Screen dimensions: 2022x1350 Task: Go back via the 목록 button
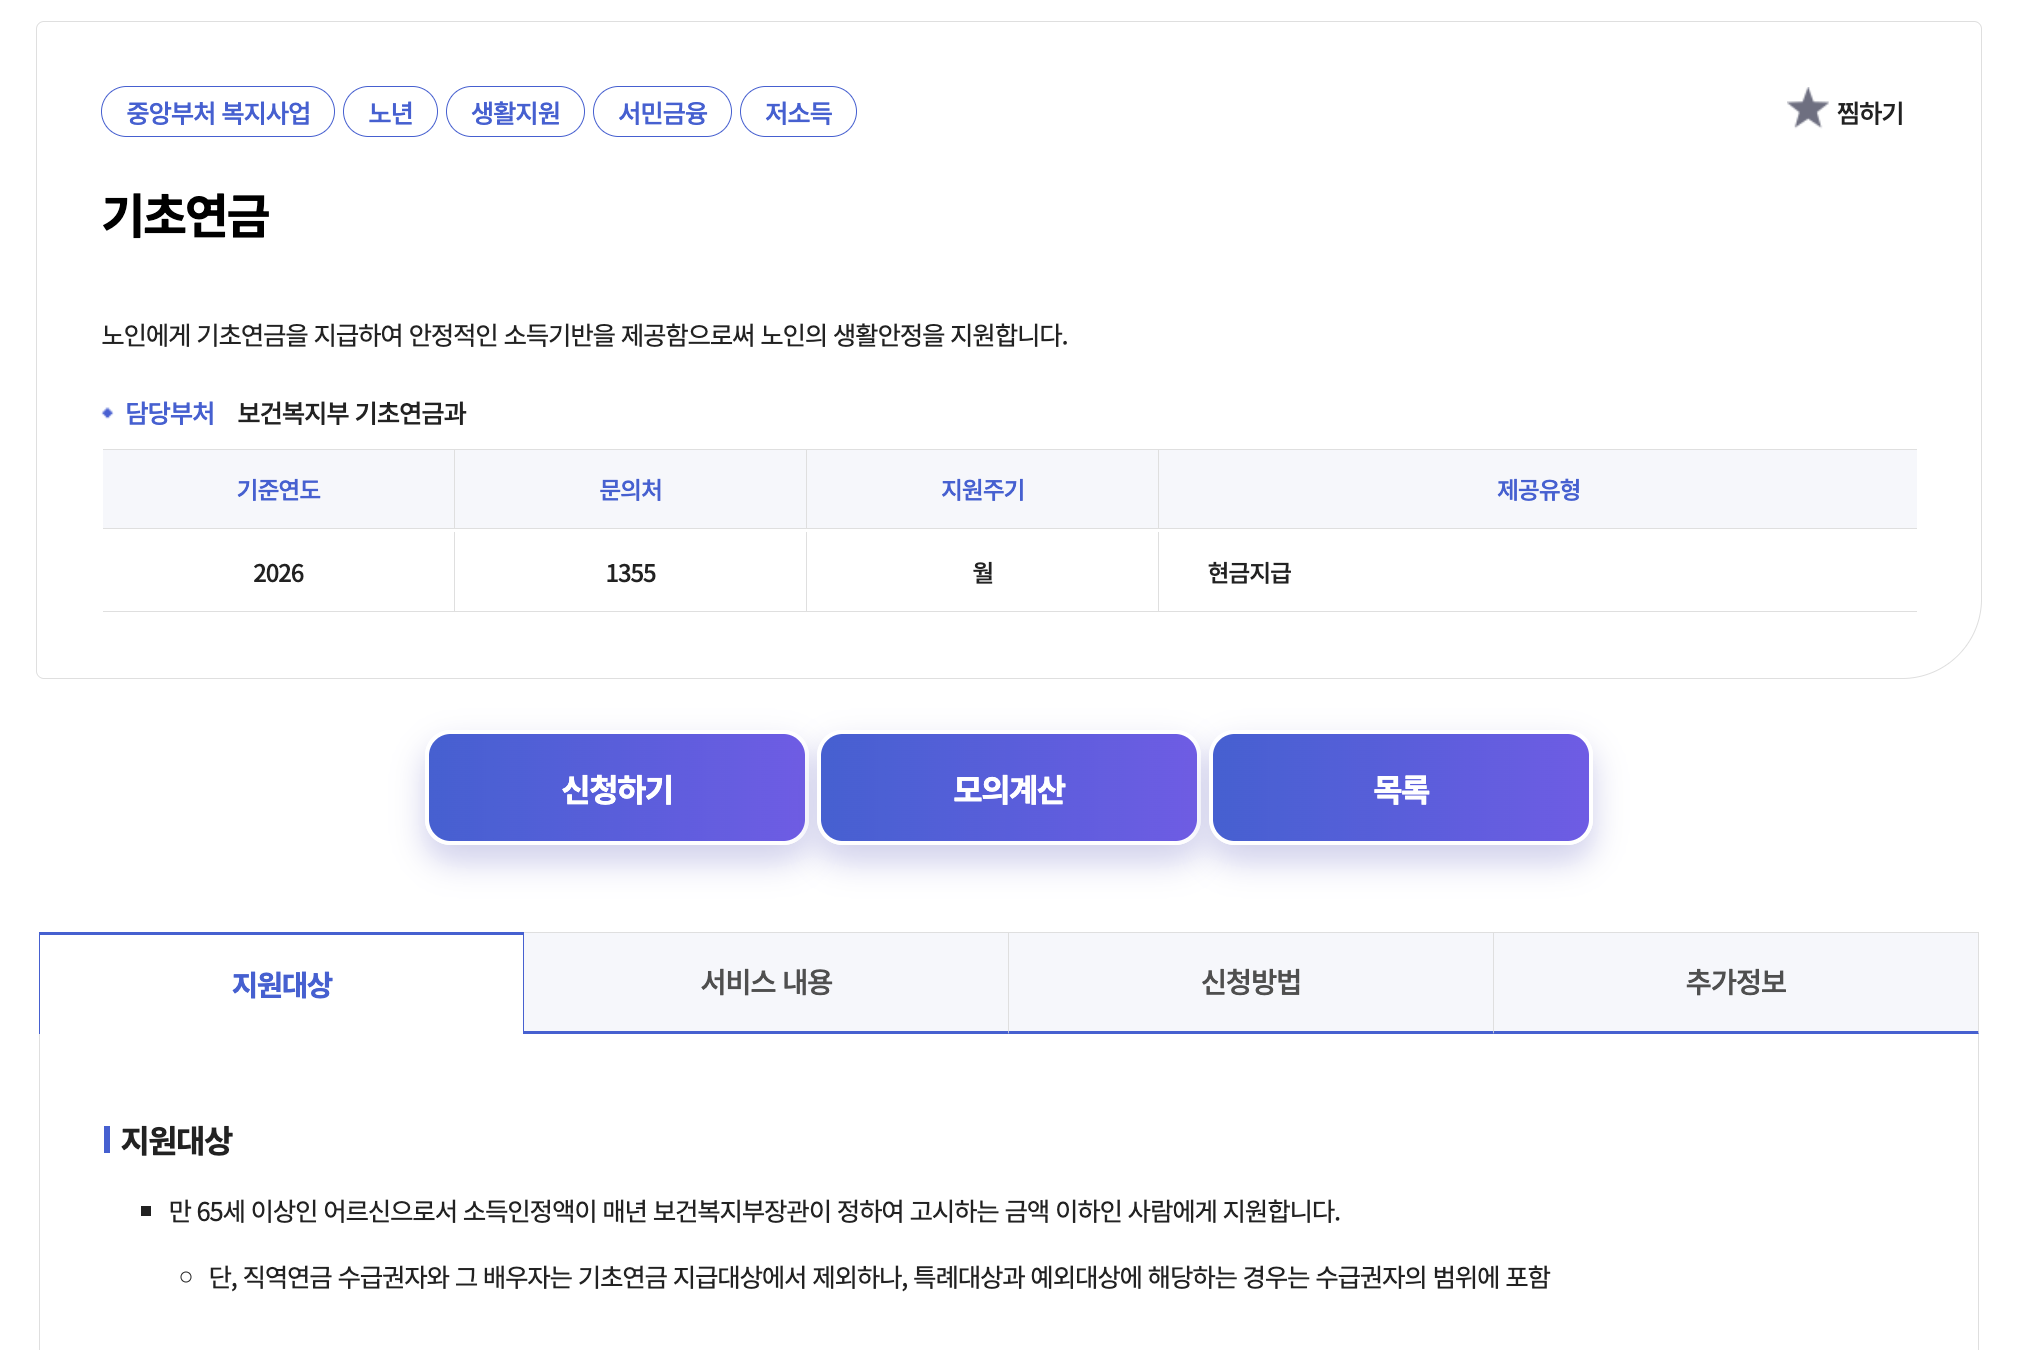[x=1401, y=789]
